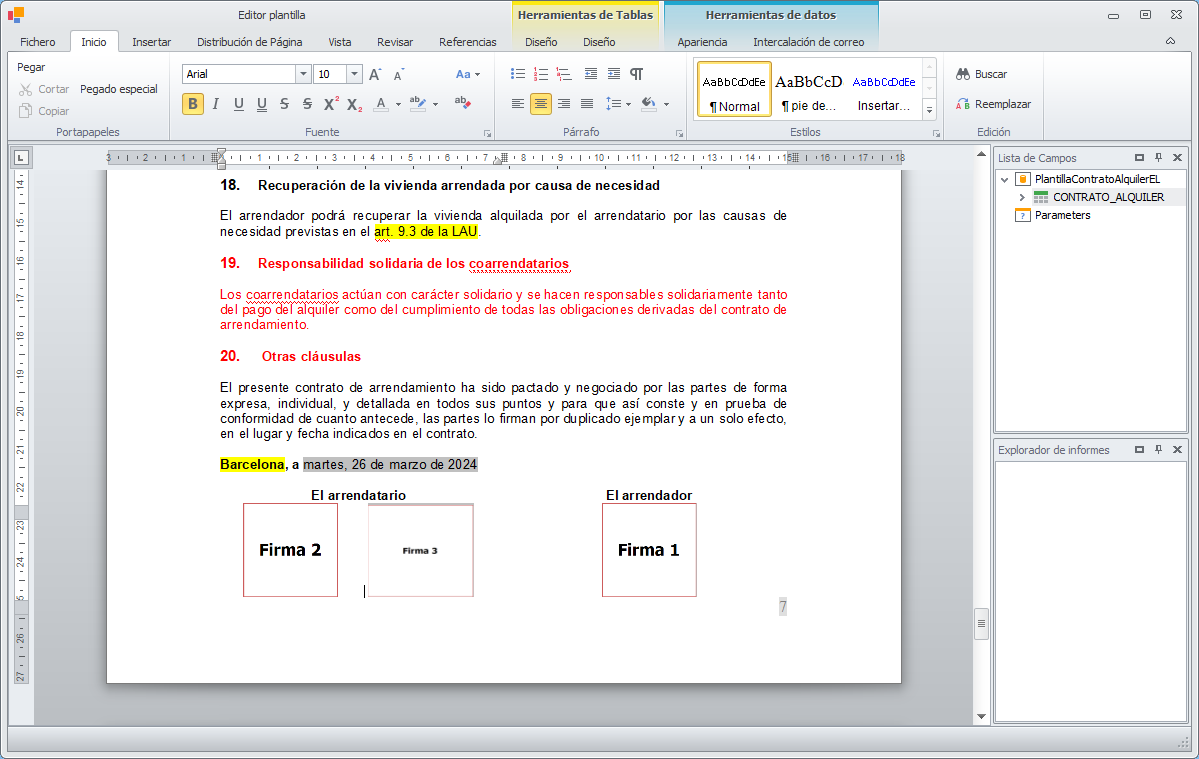Viewport: 1199px width, 759px height.
Task: Select the Parameters item in field list
Action: (1062, 215)
